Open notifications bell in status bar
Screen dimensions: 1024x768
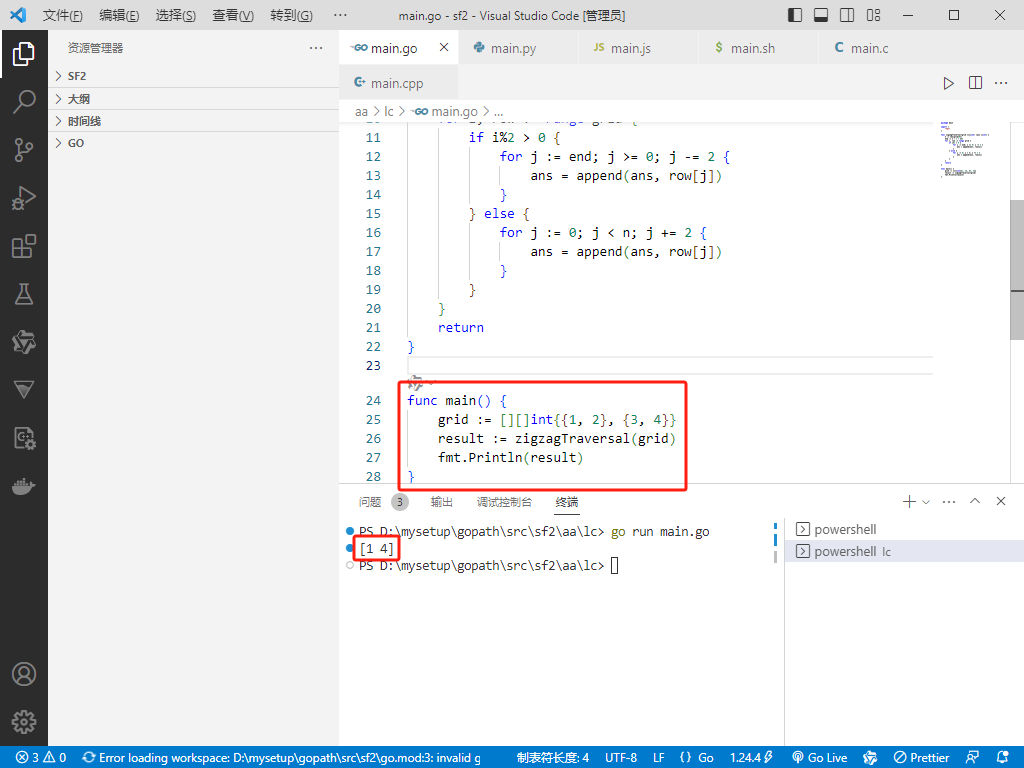[1003, 758]
